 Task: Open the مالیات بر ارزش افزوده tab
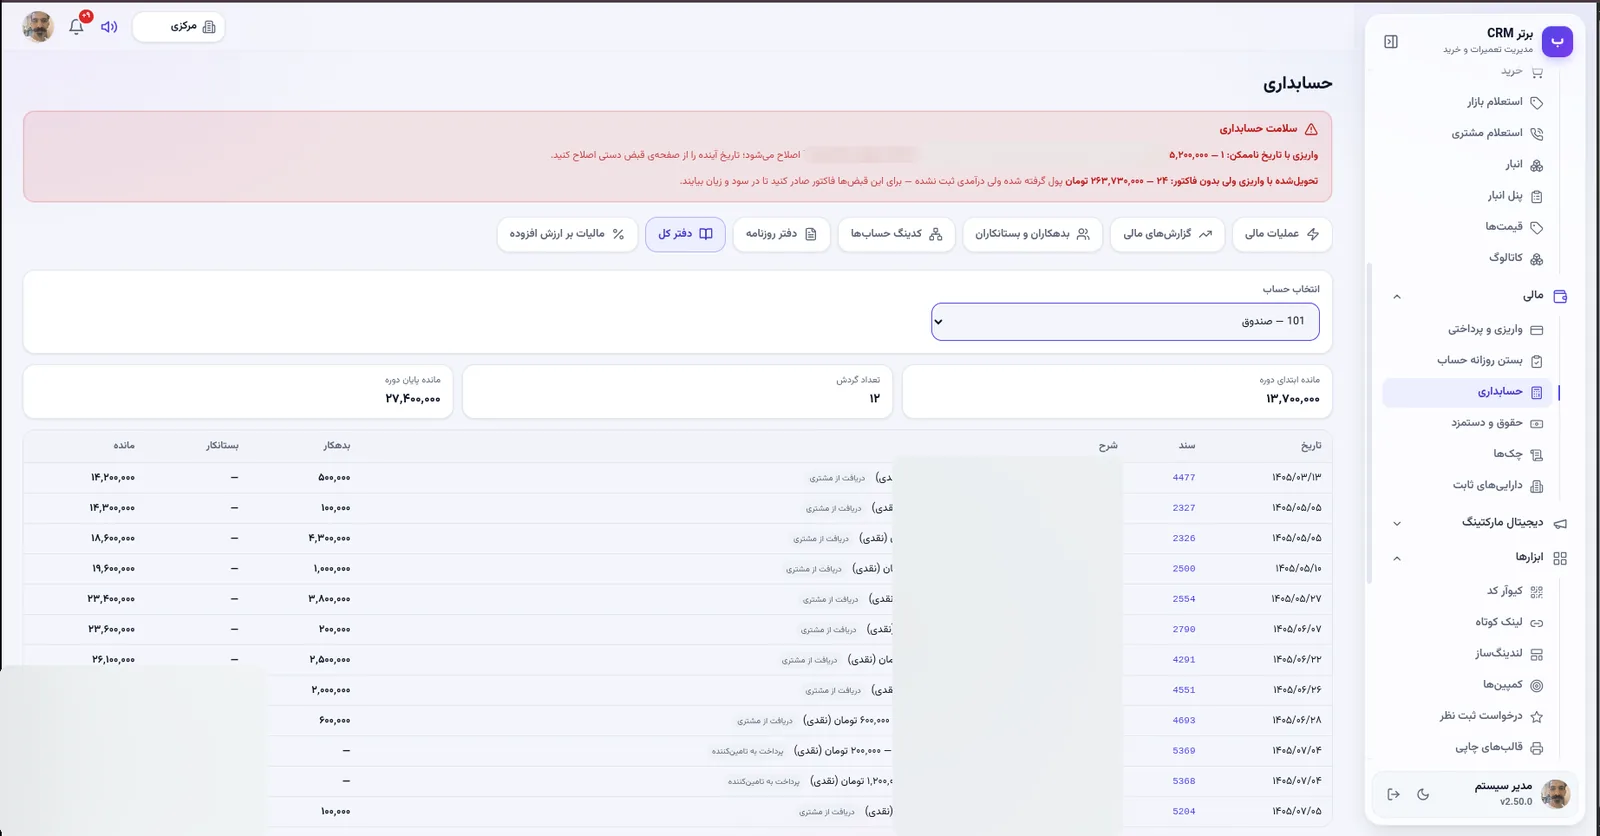pos(567,234)
